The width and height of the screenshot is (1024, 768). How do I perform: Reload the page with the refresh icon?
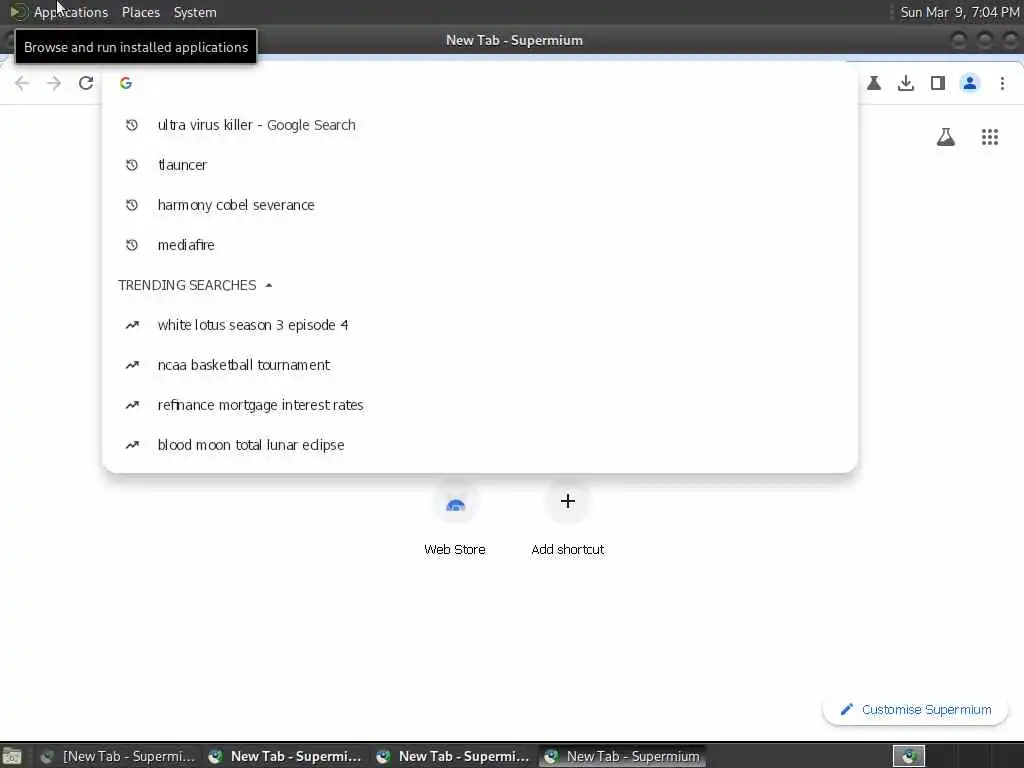(x=86, y=83)
